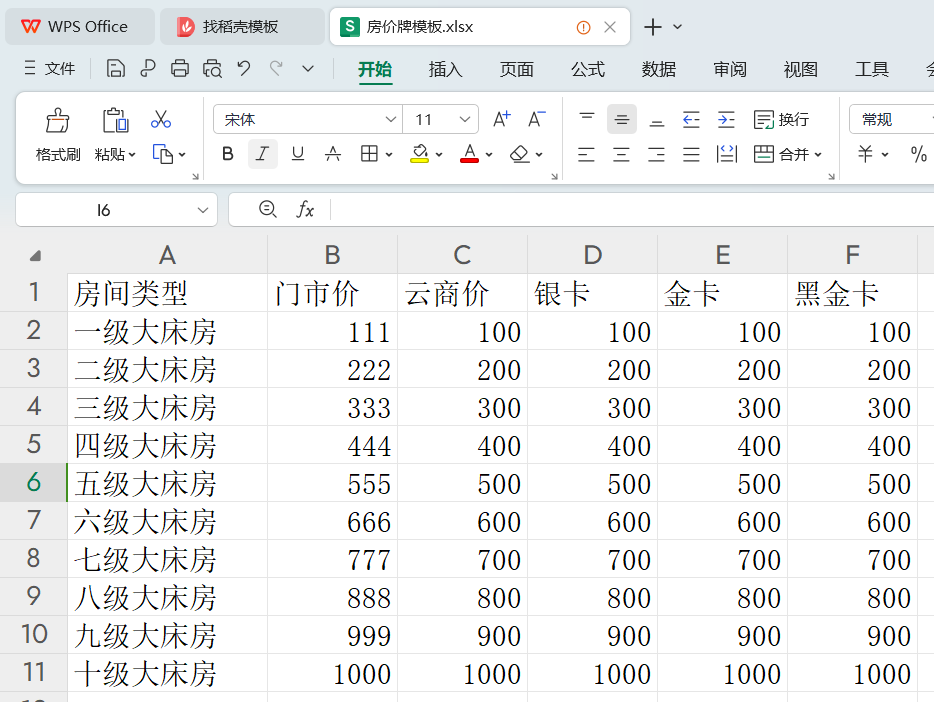This screenshot has height=702, width=934.
Task: Click the Undo arrow icon
Action: coord(243,68)
